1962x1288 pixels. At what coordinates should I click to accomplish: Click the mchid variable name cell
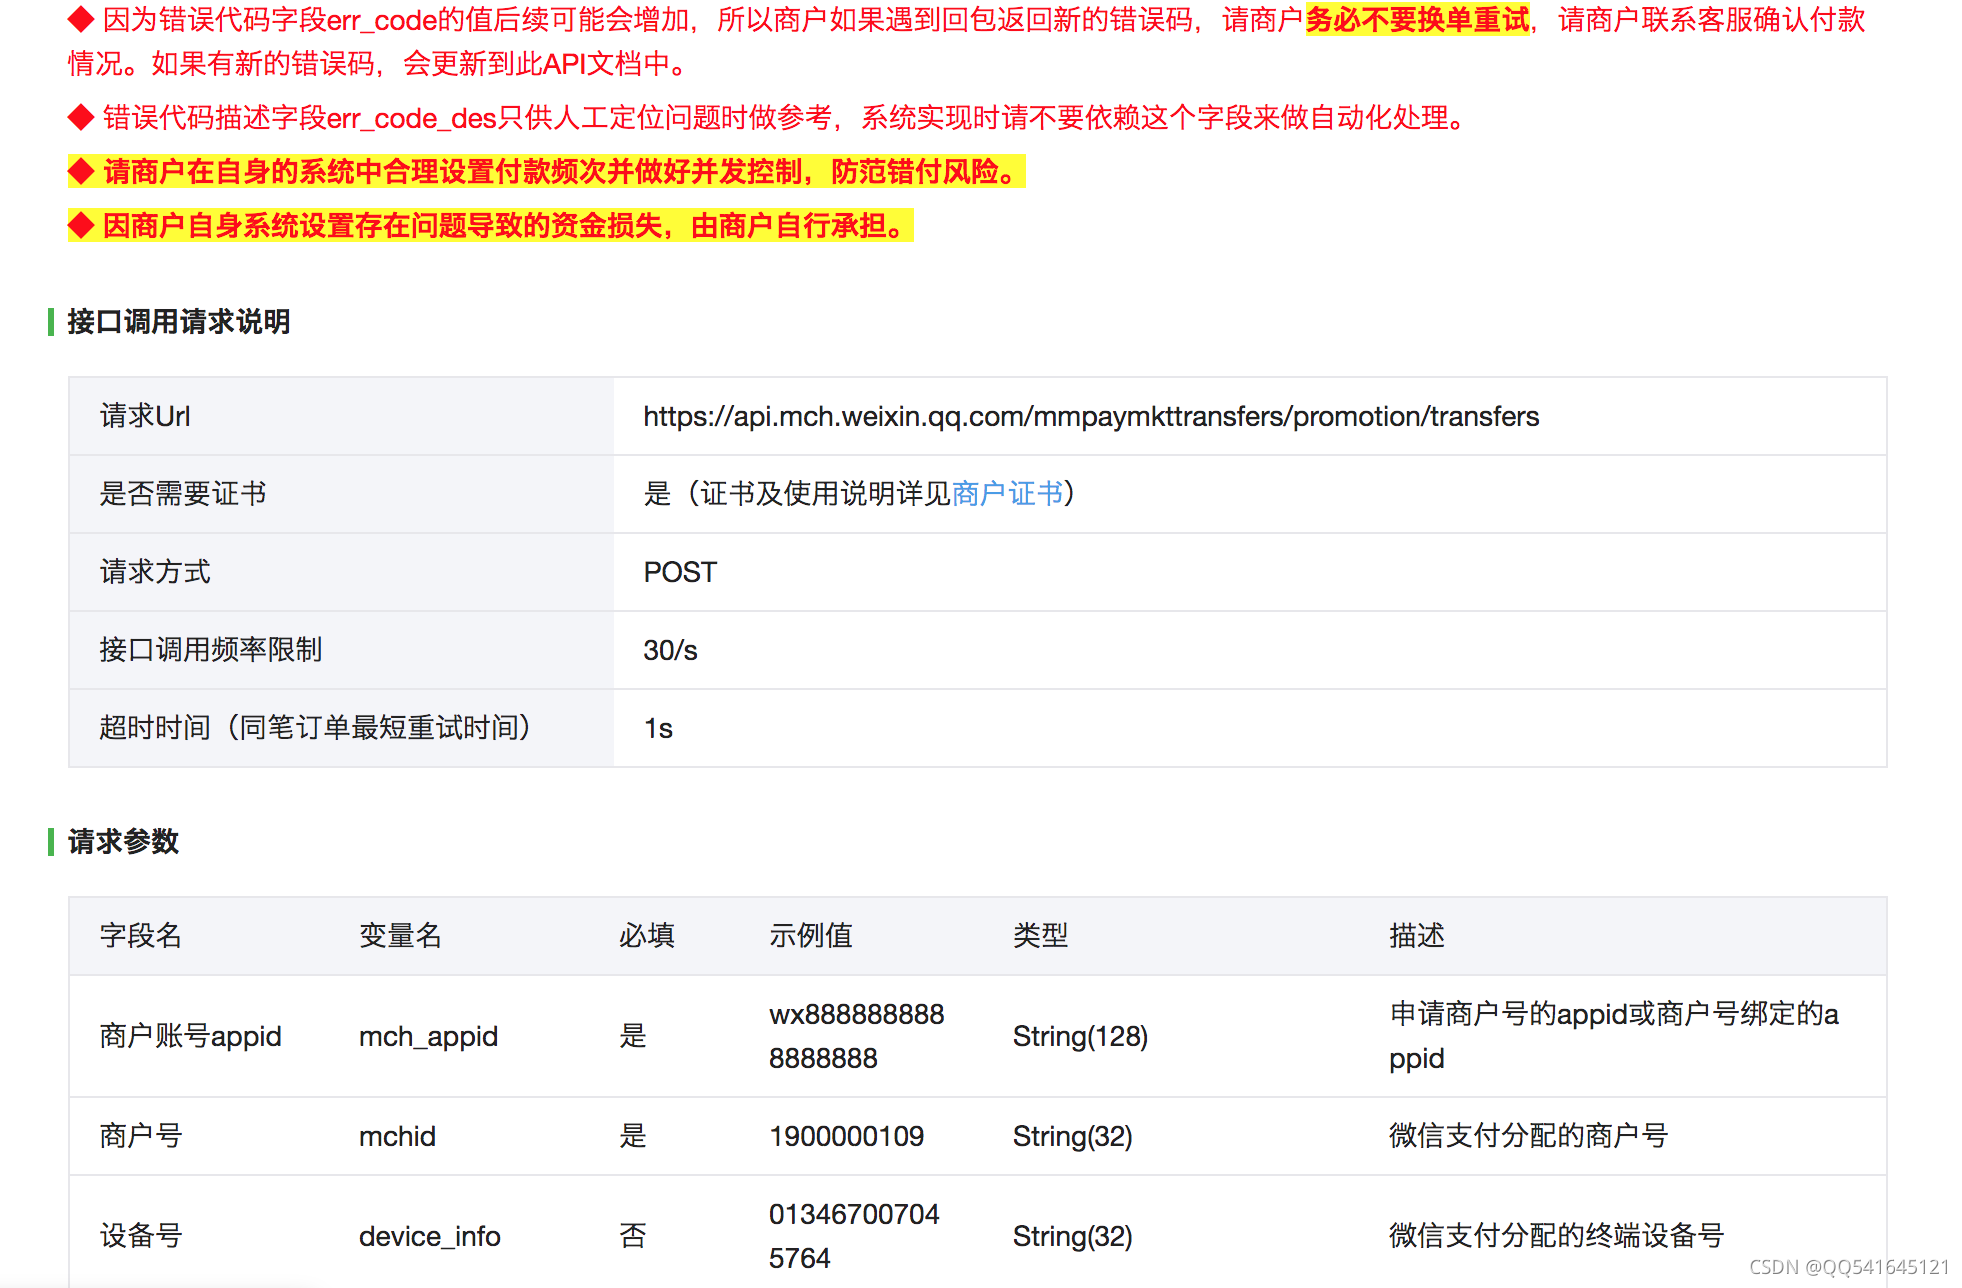[x=397, y=1137]
